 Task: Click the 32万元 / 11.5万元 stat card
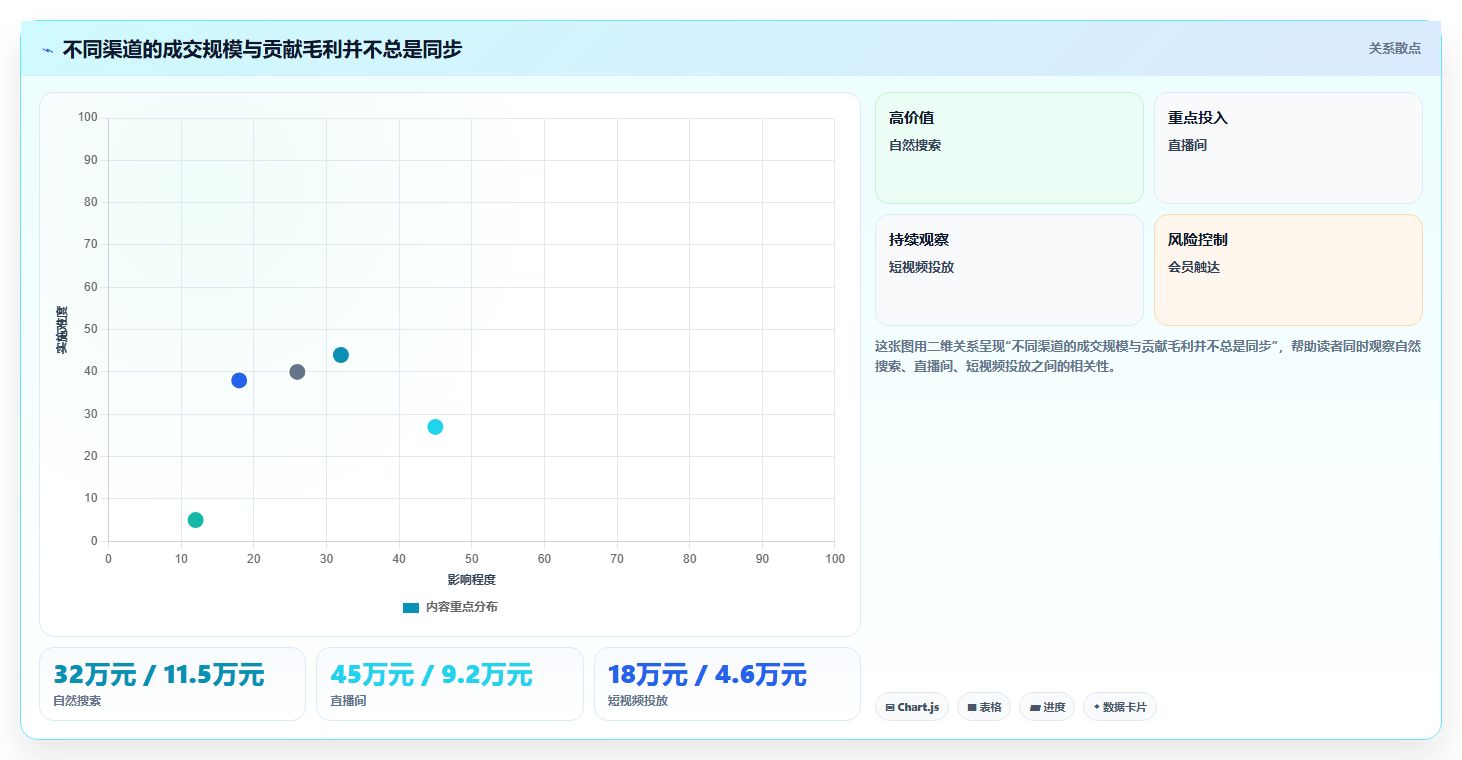pyautogui.click(x=172, y=684)
